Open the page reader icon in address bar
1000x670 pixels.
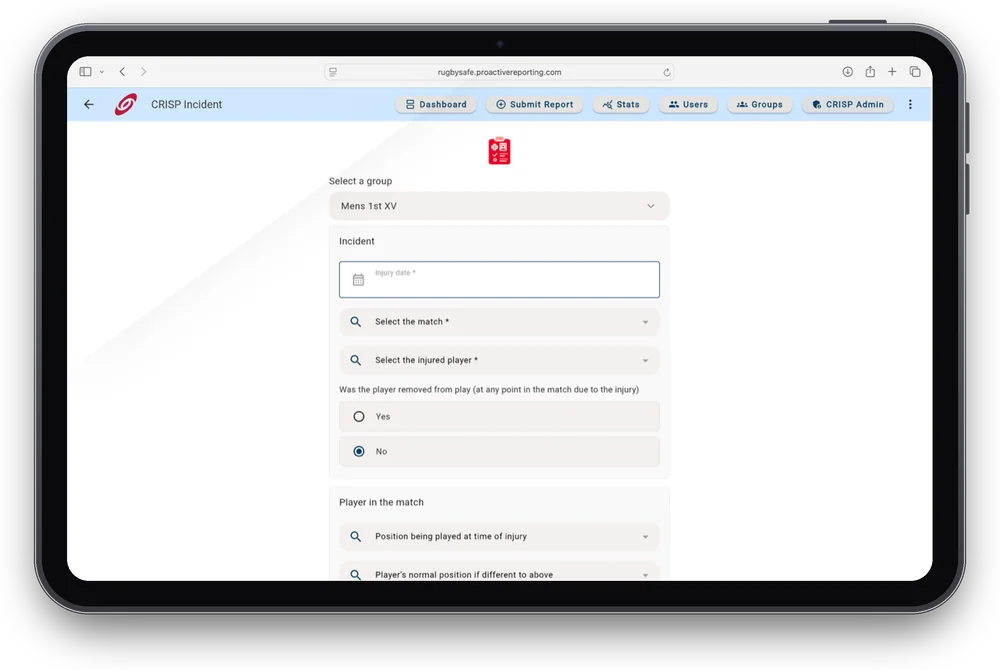pos(333,72)
